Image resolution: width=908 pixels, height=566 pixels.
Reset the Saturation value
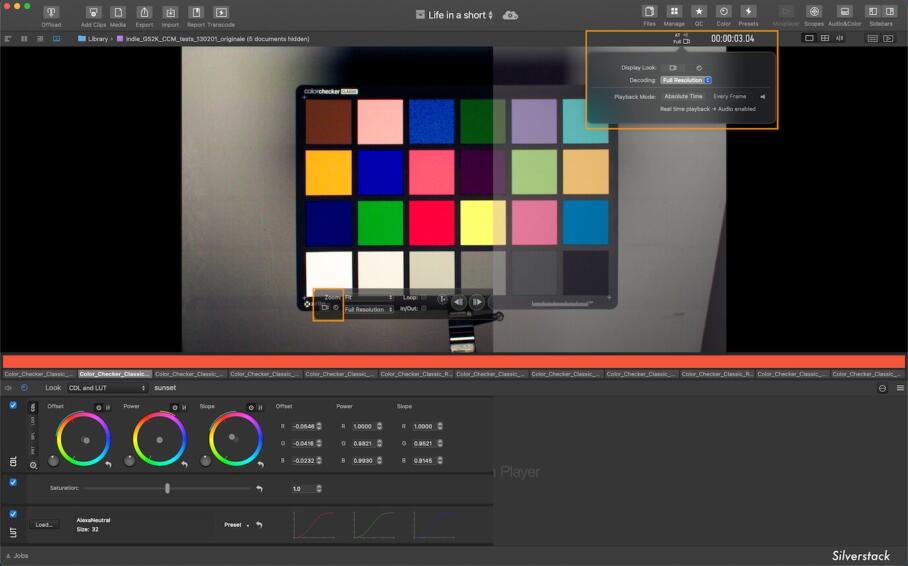click(x=259, y=488)
